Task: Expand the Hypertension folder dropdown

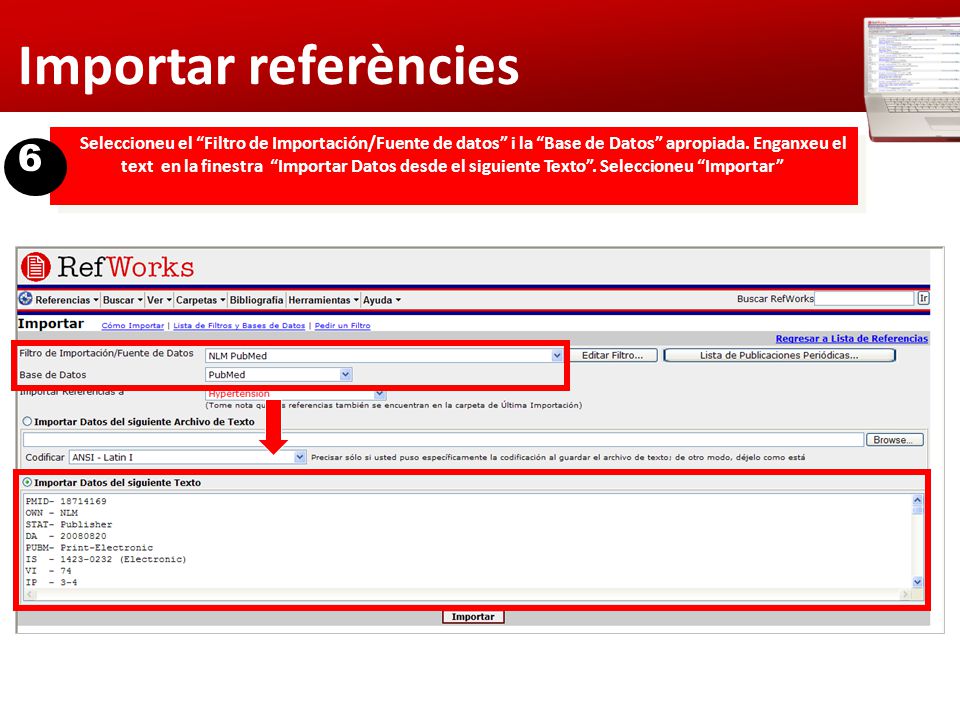Action: (x=380, y=394)
